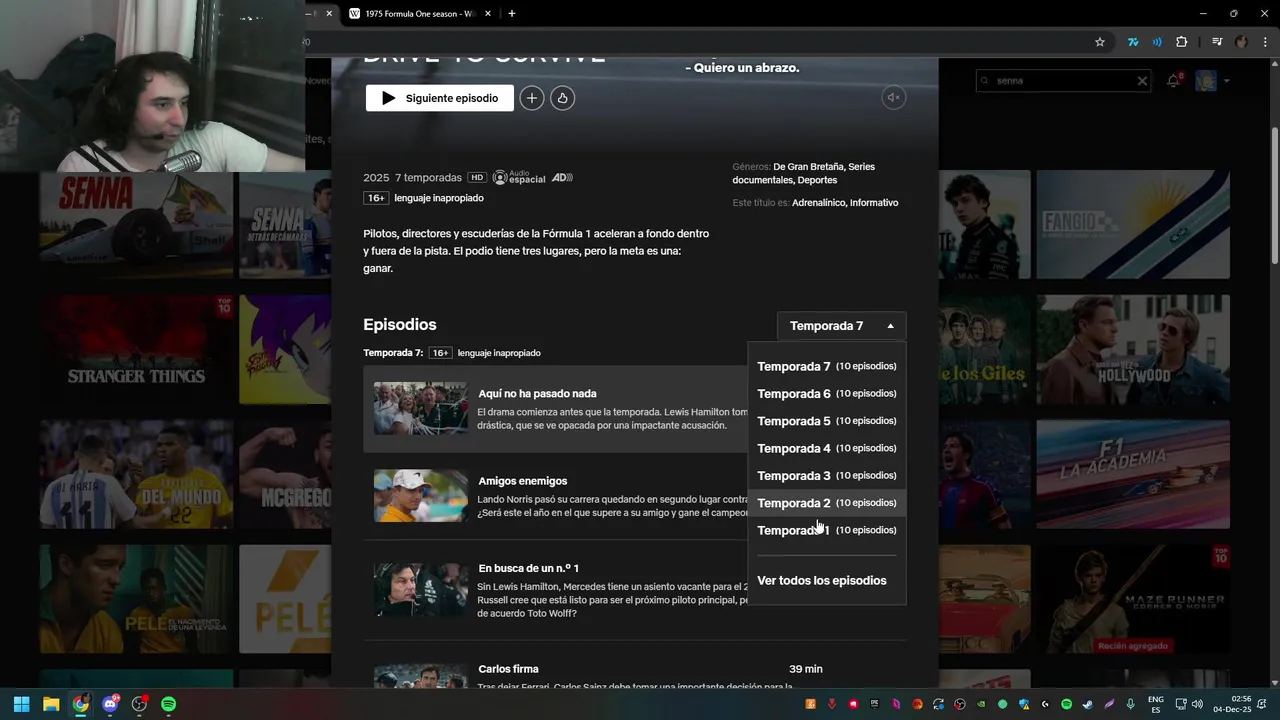Select Temporada 6 from the season list

click(x=827, y=394)
